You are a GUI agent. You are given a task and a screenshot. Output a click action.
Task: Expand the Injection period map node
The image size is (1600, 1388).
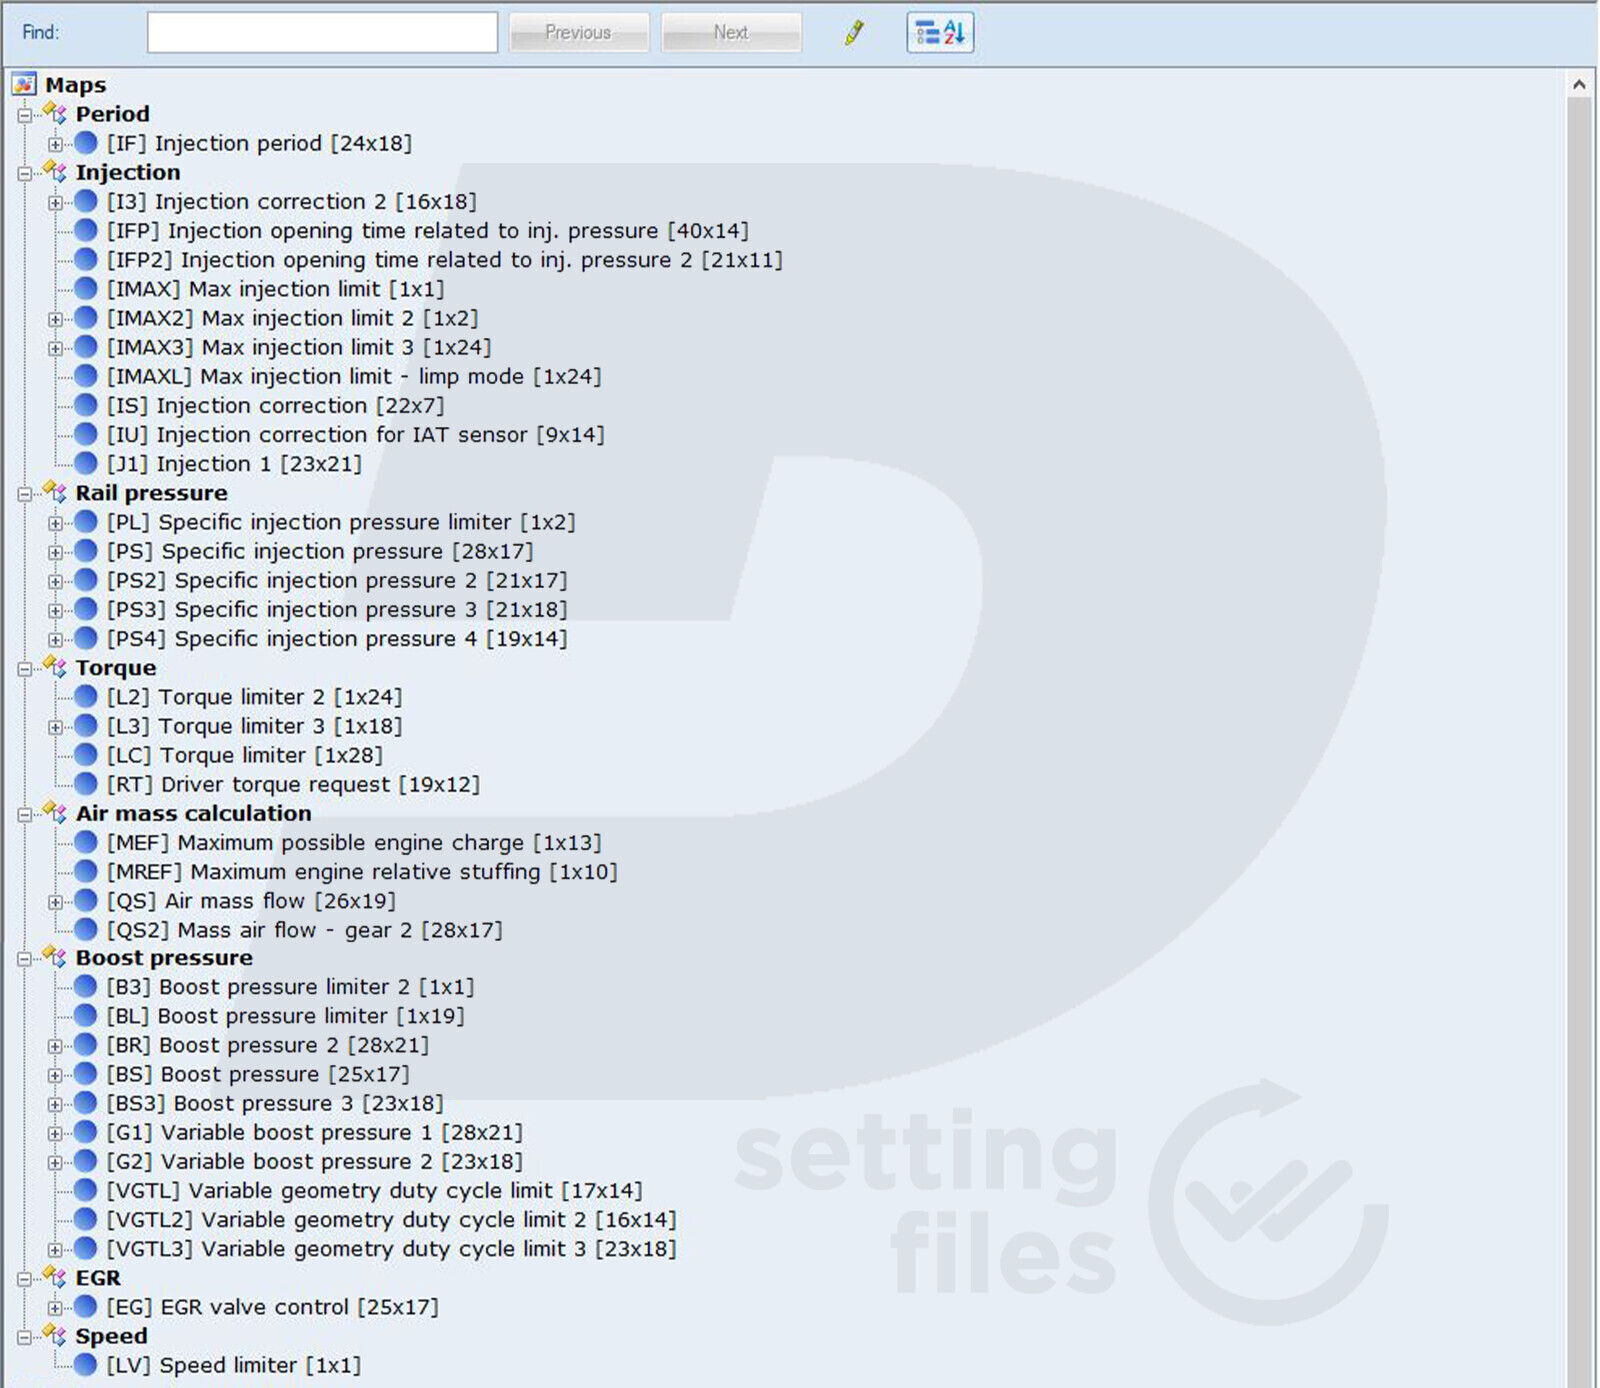pyautogui.click(x=56, y=144)
